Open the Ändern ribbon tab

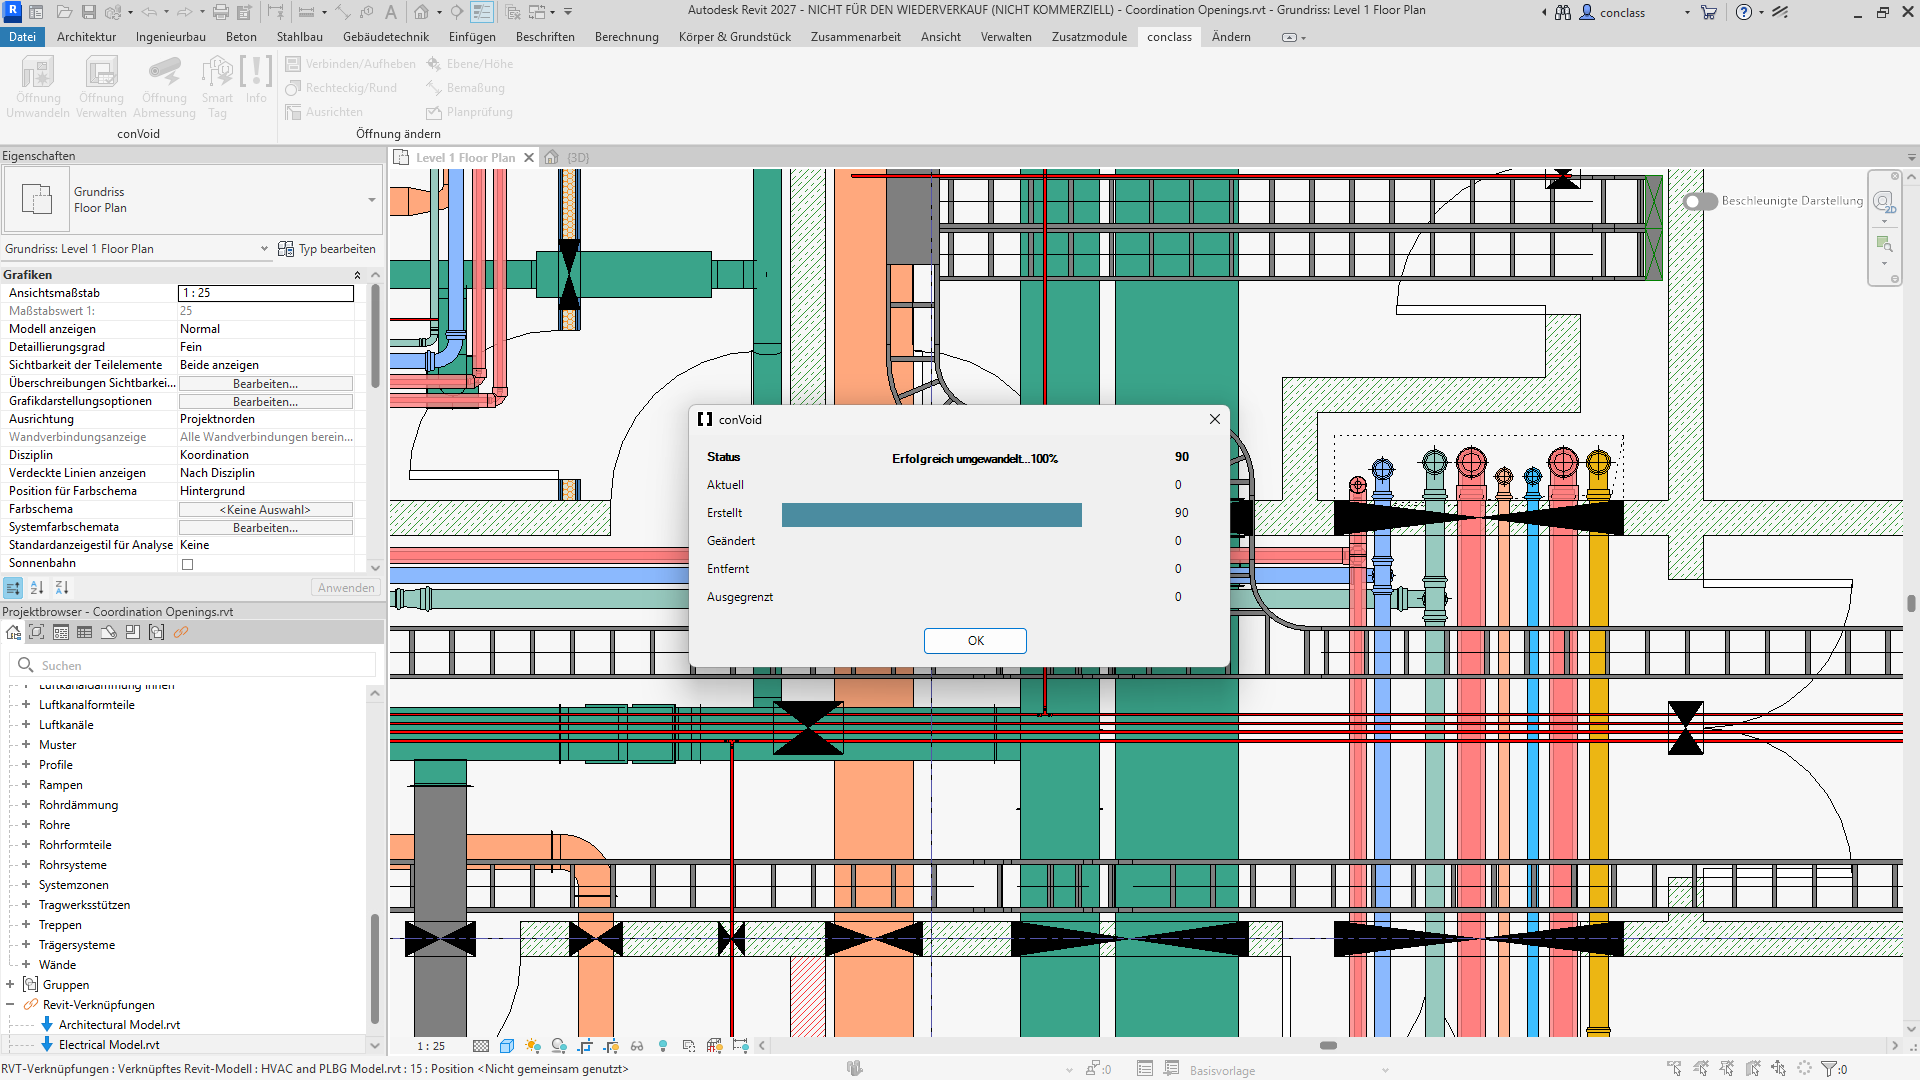[1231, 37]
